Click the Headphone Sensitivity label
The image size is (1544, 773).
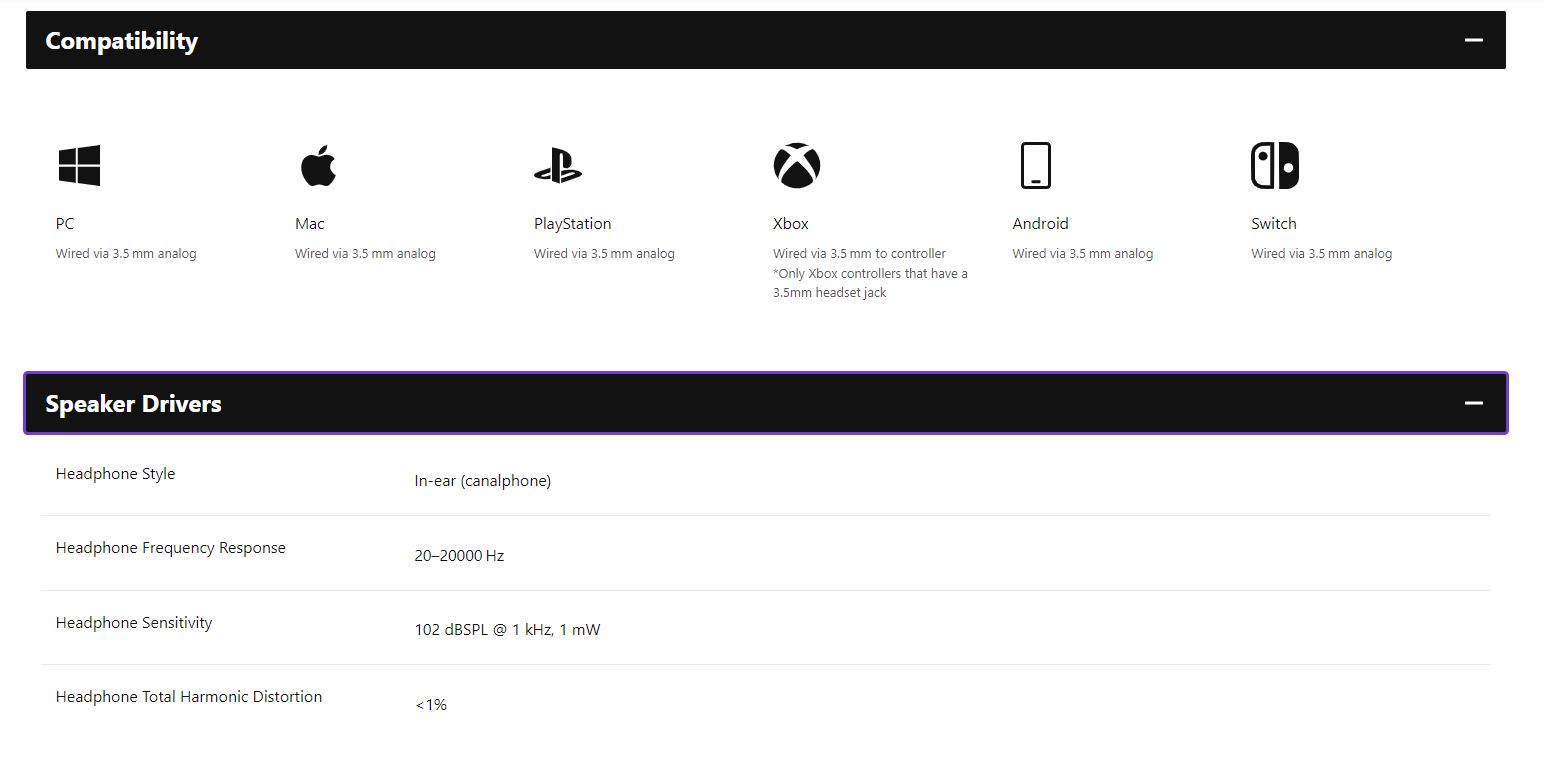coord(134,623)
